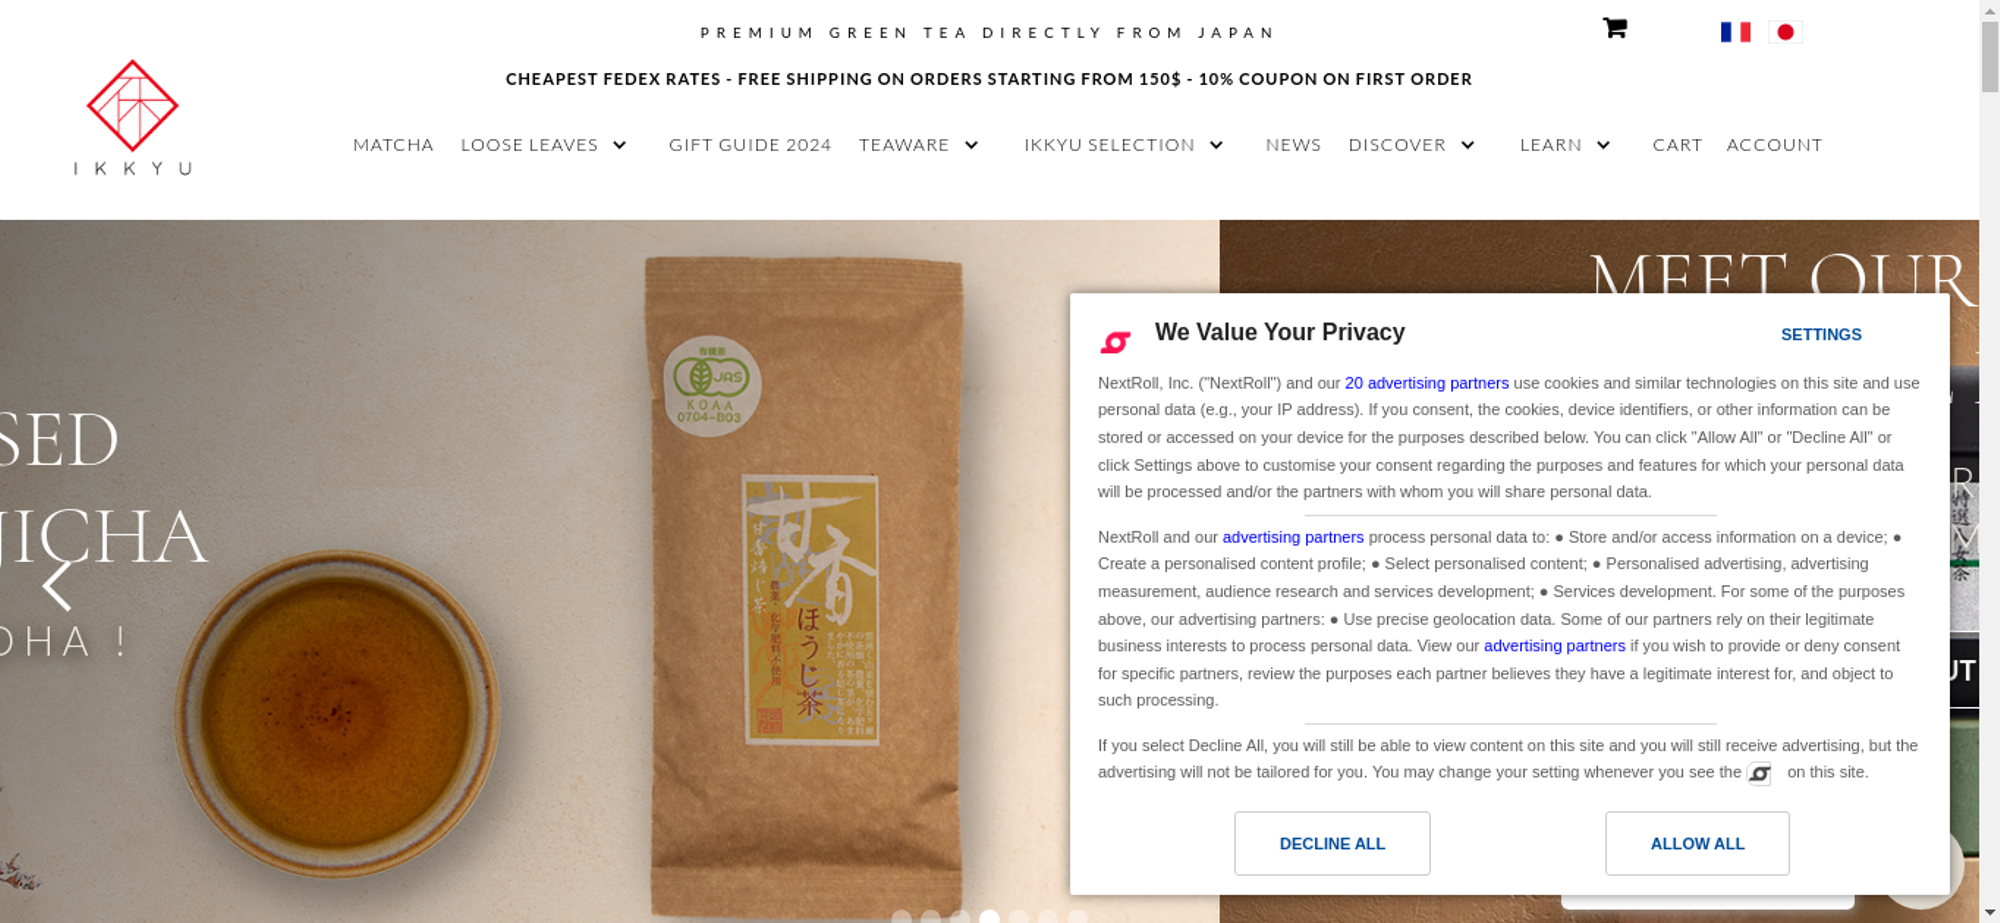Select the active carousel slide dot
The width and height of the screenshot is (2000, 923).
click(989, 916)
